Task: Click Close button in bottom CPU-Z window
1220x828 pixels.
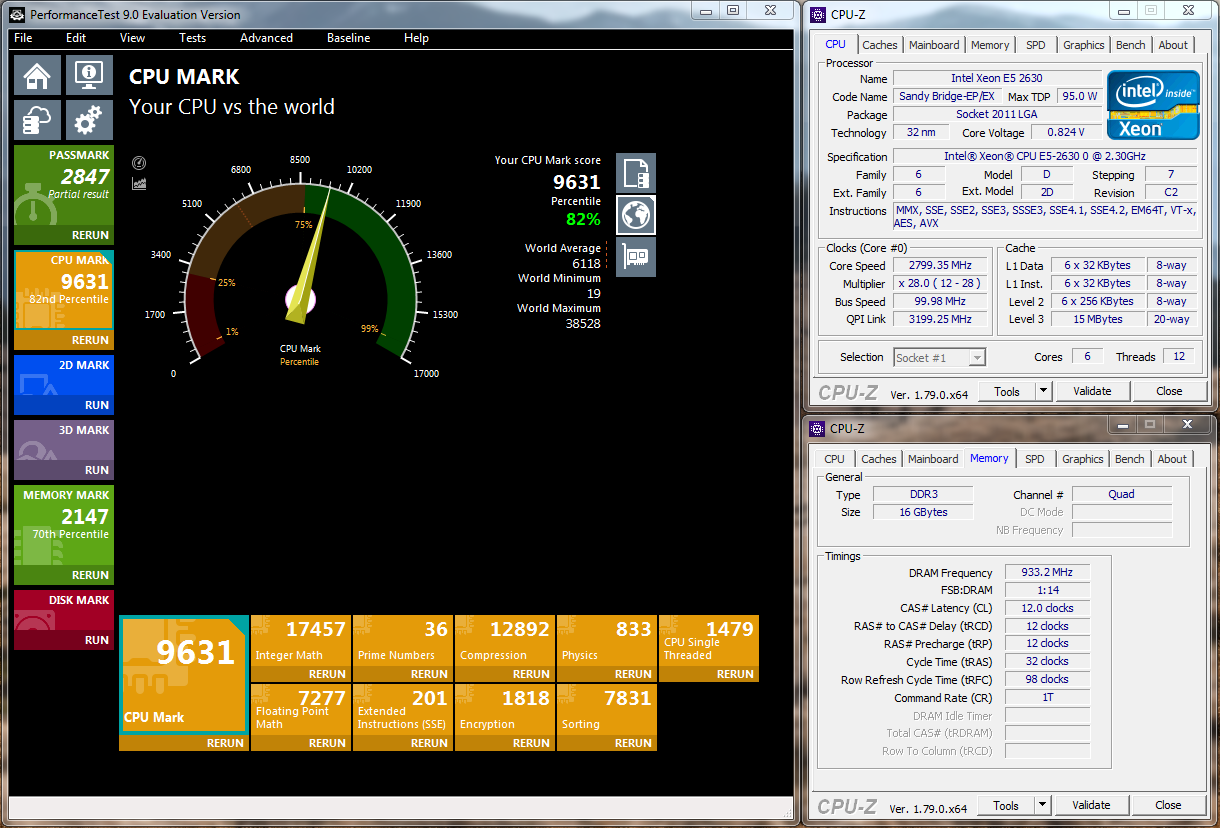Action: tap(1168, 805)
